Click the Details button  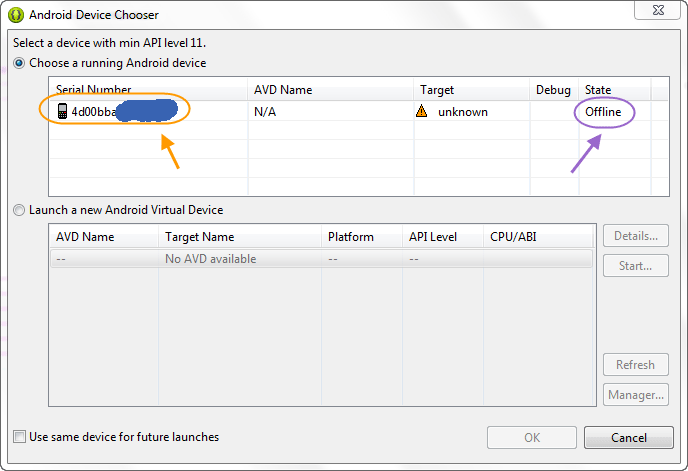[x=636, y=236]
